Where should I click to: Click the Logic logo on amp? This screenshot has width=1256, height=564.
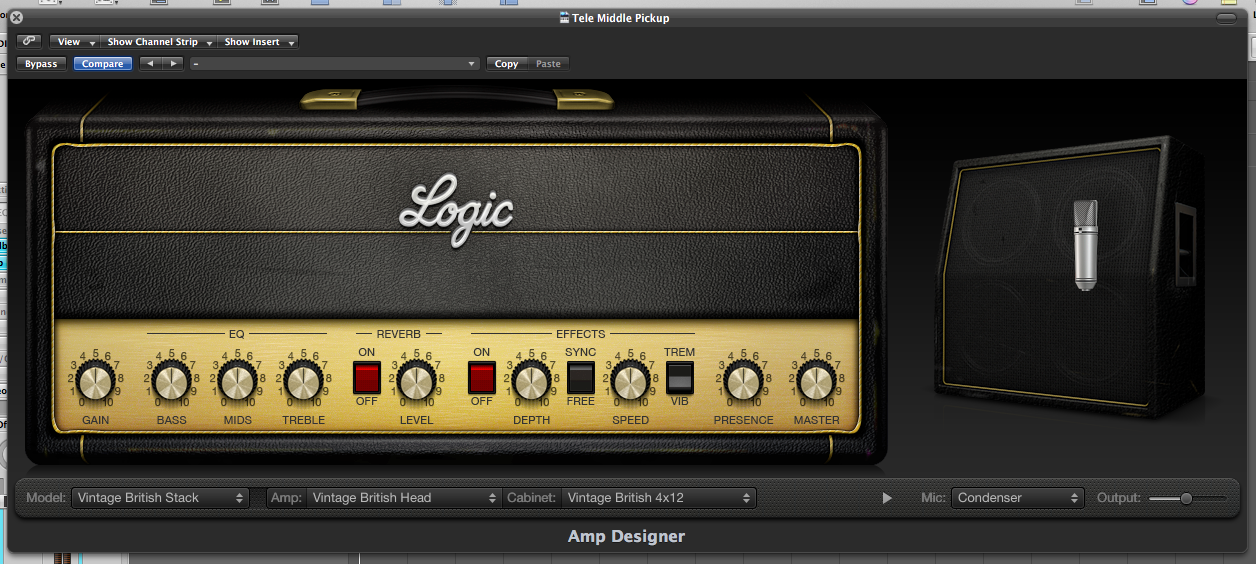[x=456, y=212]
